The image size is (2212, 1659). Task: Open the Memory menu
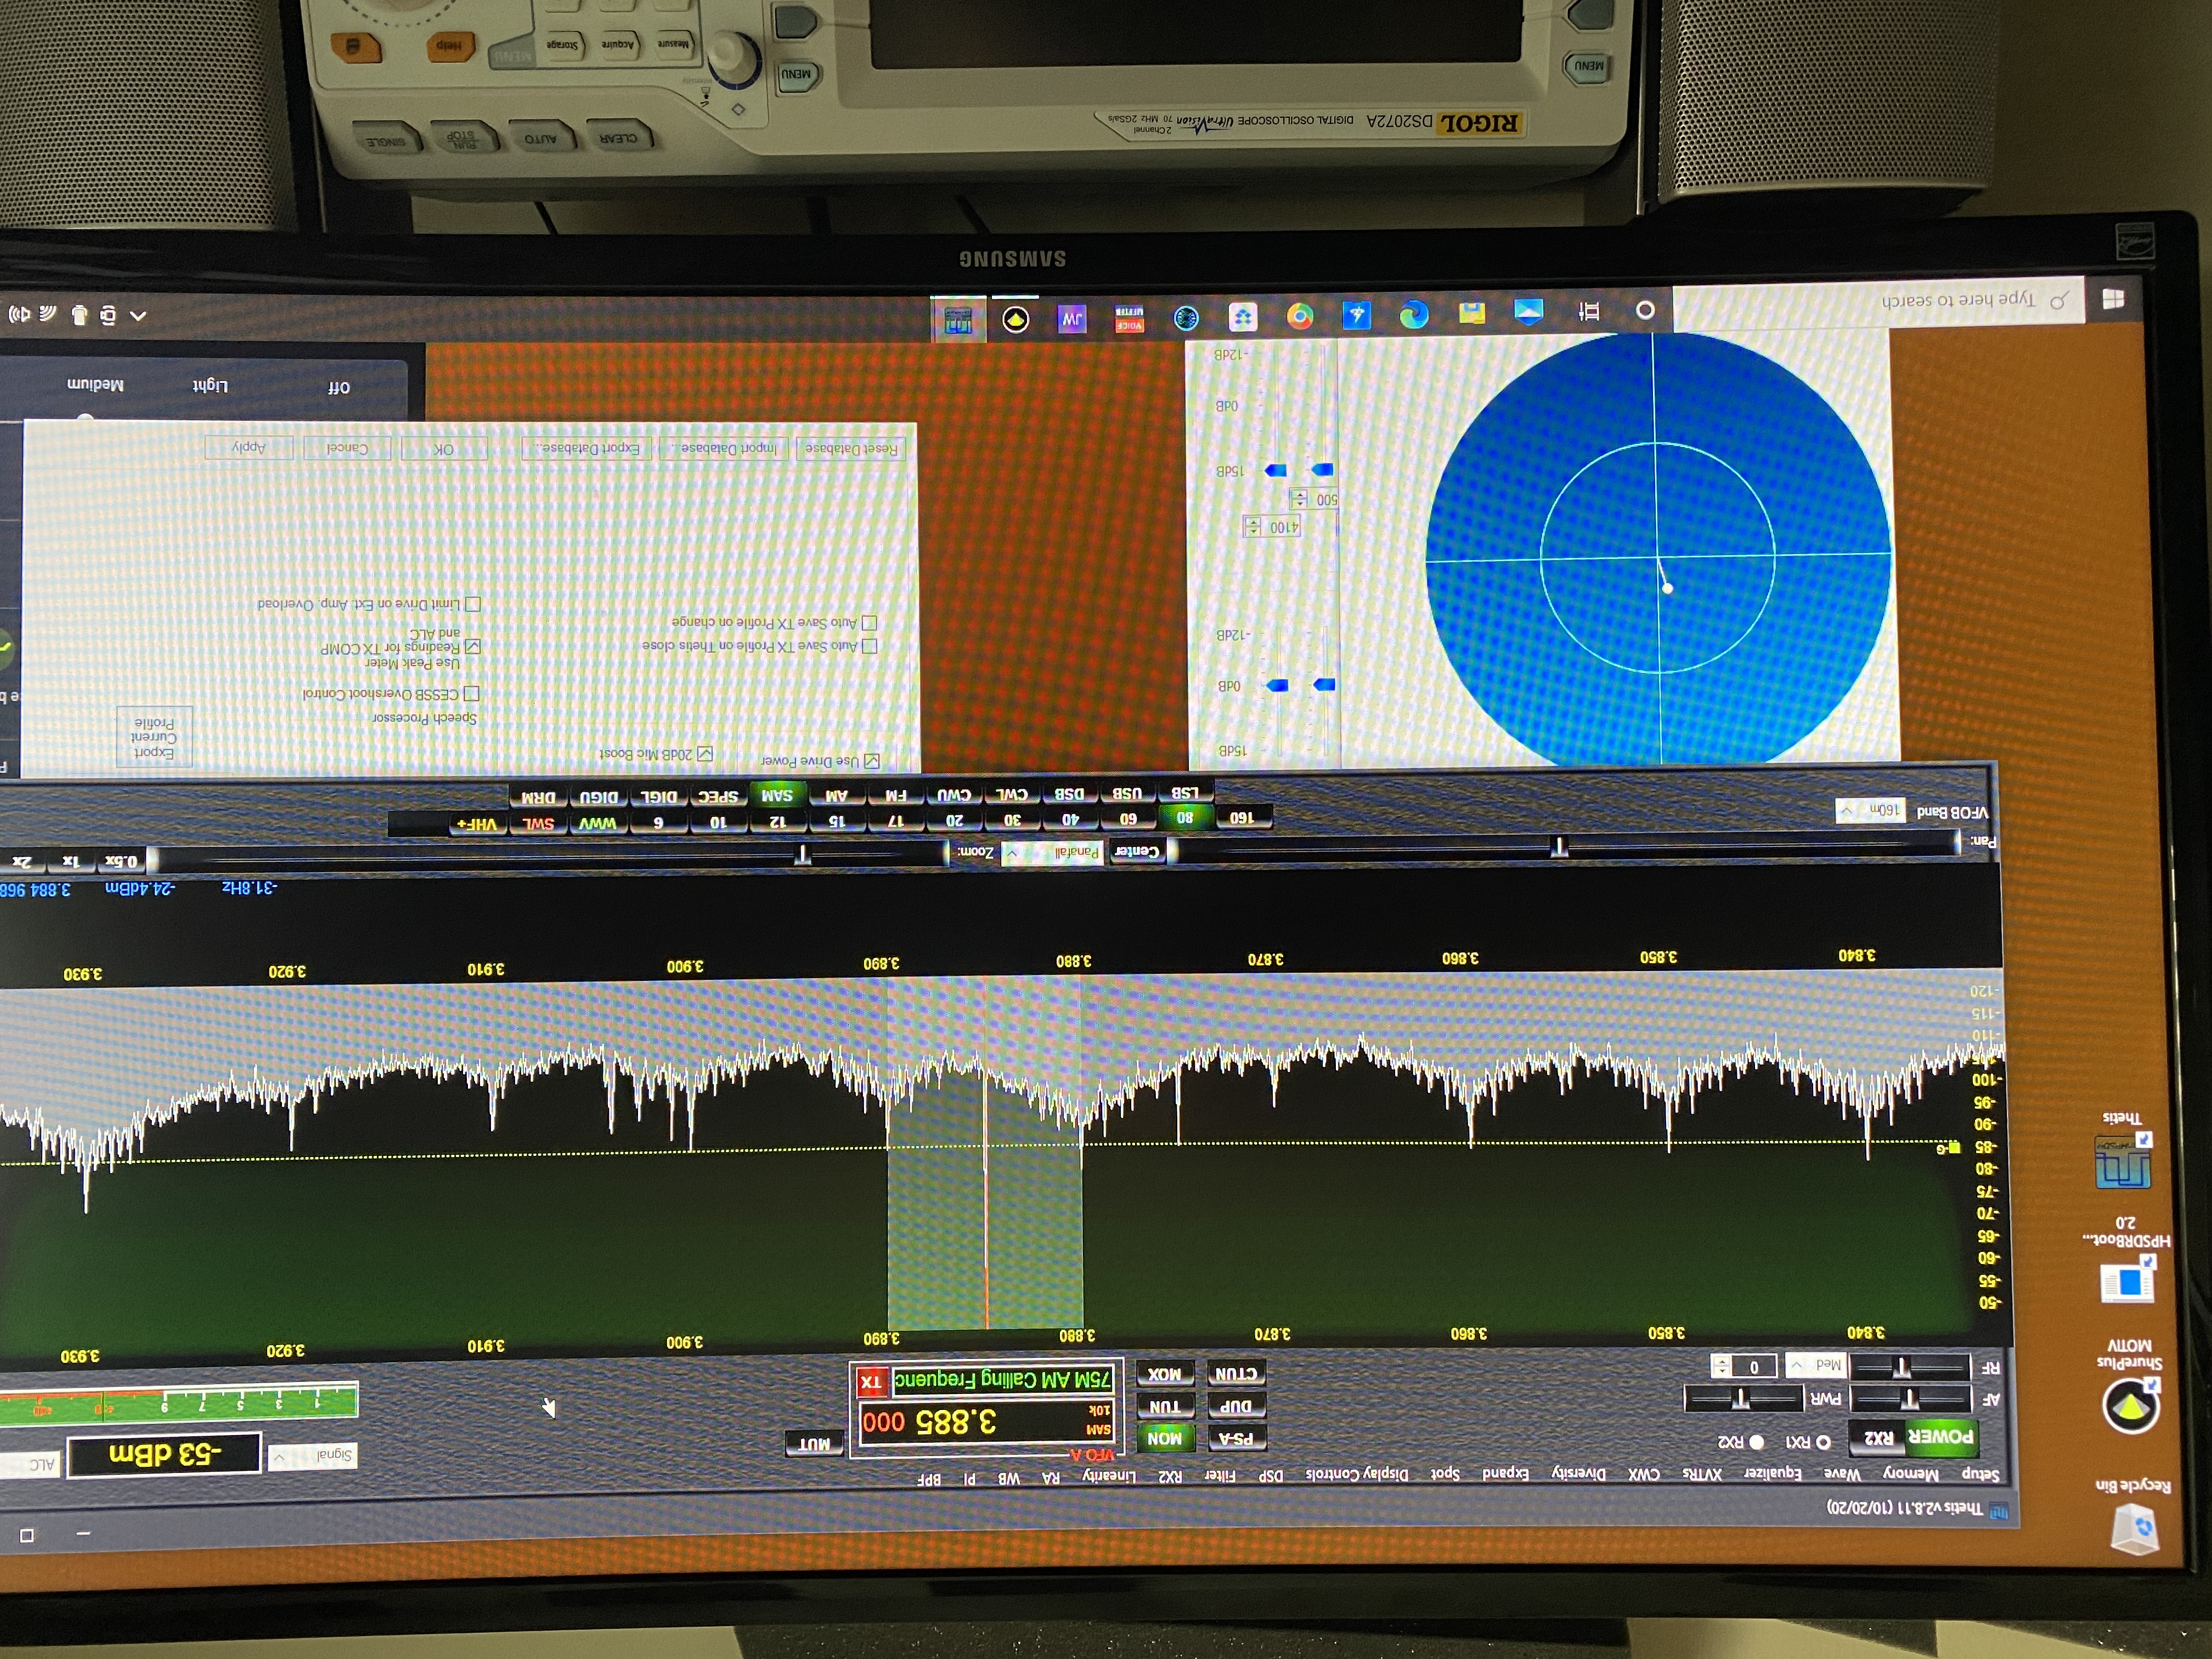1911,1474
